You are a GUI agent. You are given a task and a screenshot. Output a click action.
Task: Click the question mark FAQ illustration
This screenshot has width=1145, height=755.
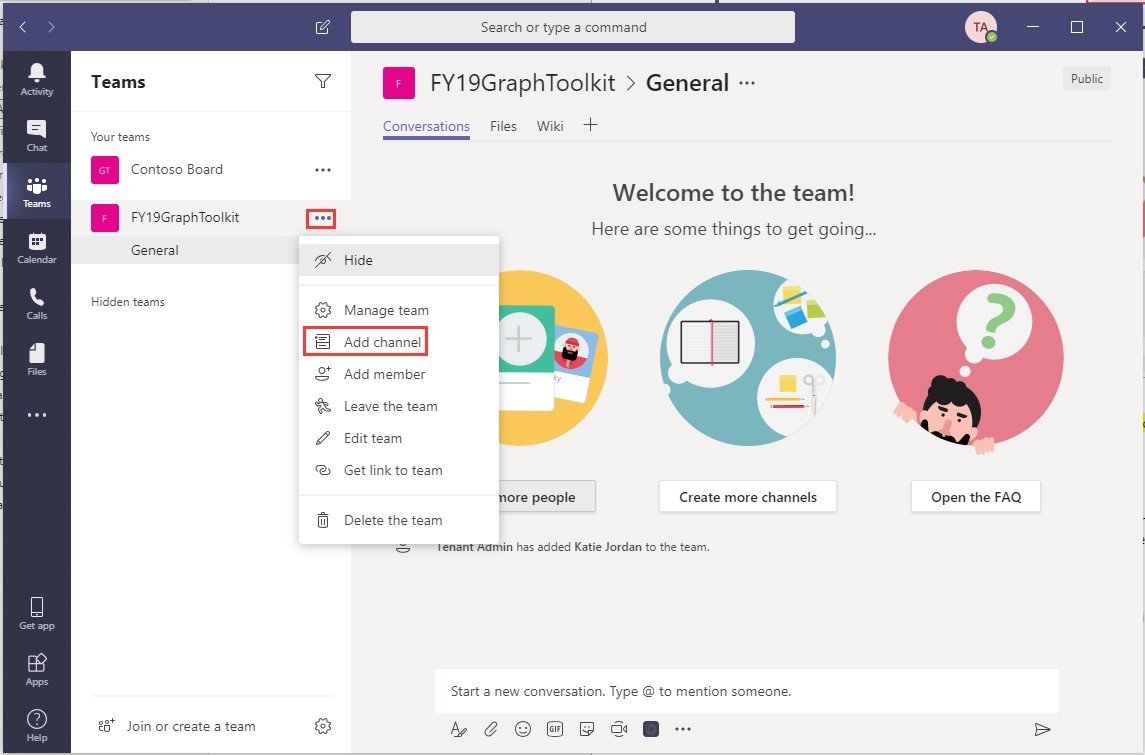pyautogui.click(x=976, y=361)
